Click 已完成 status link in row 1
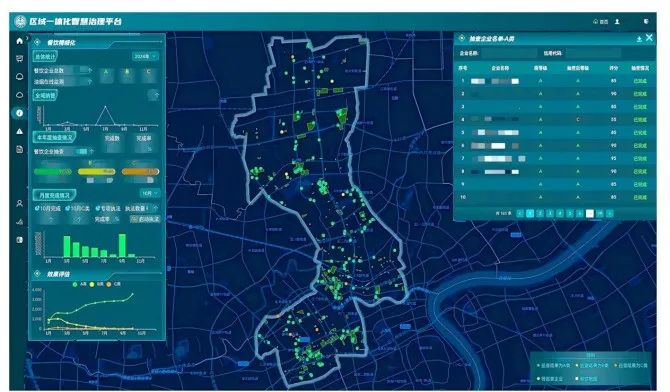This screenshot has width=670, height=392. 640,81
